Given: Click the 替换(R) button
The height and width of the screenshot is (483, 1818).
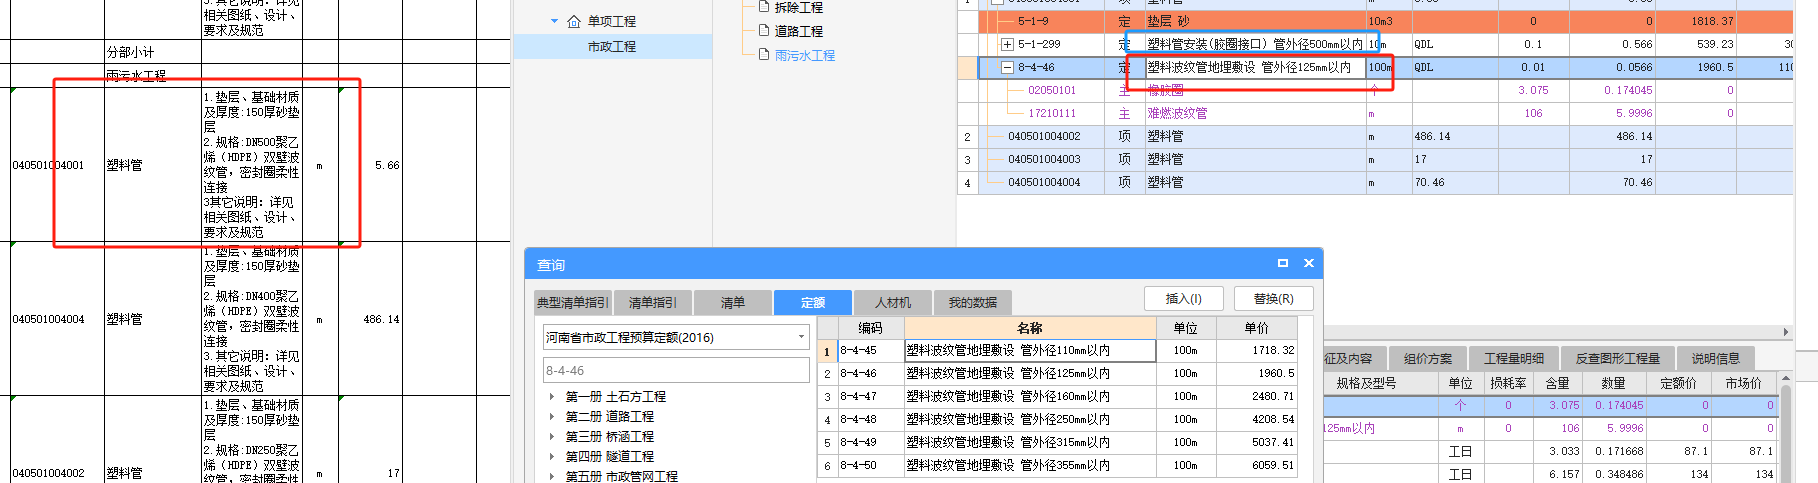Looking at the screenshot, I should [1273, 299].
